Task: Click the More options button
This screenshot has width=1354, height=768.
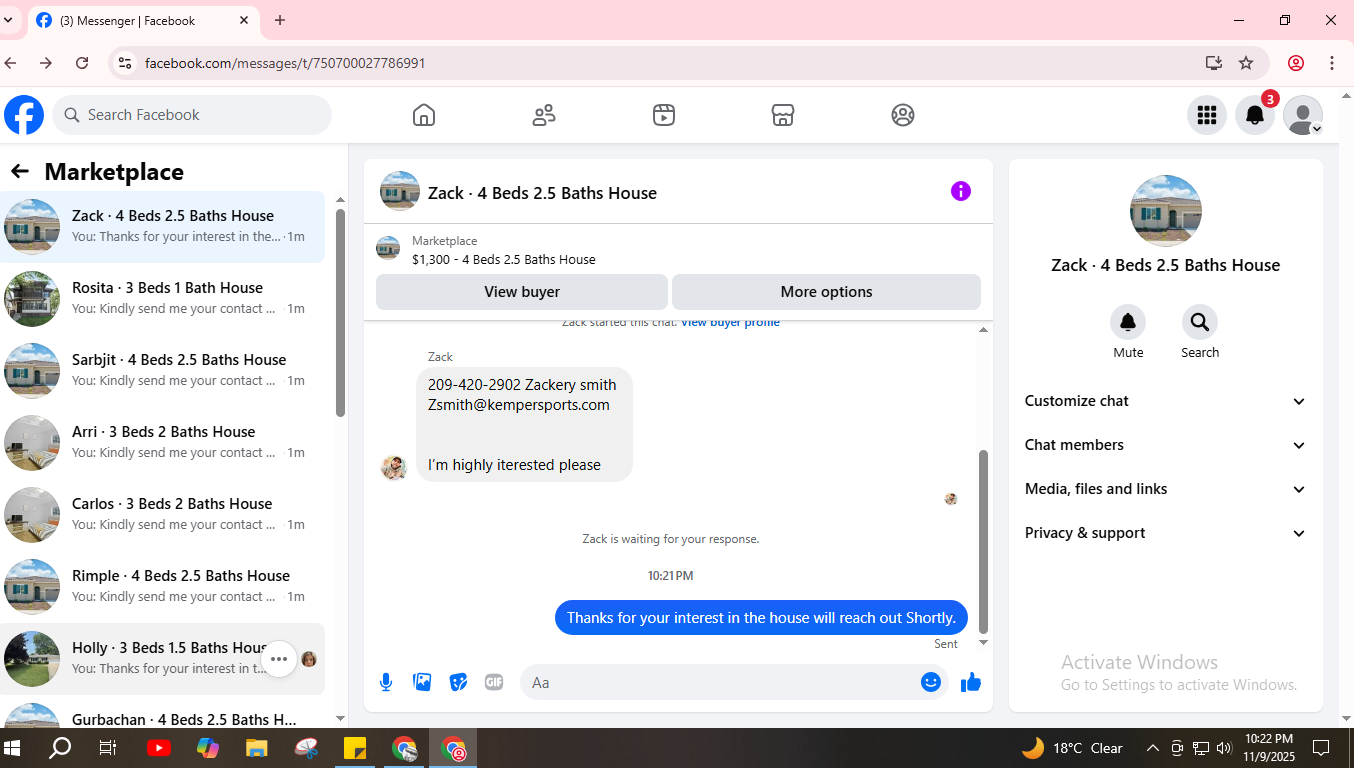Action: [826, 292]
